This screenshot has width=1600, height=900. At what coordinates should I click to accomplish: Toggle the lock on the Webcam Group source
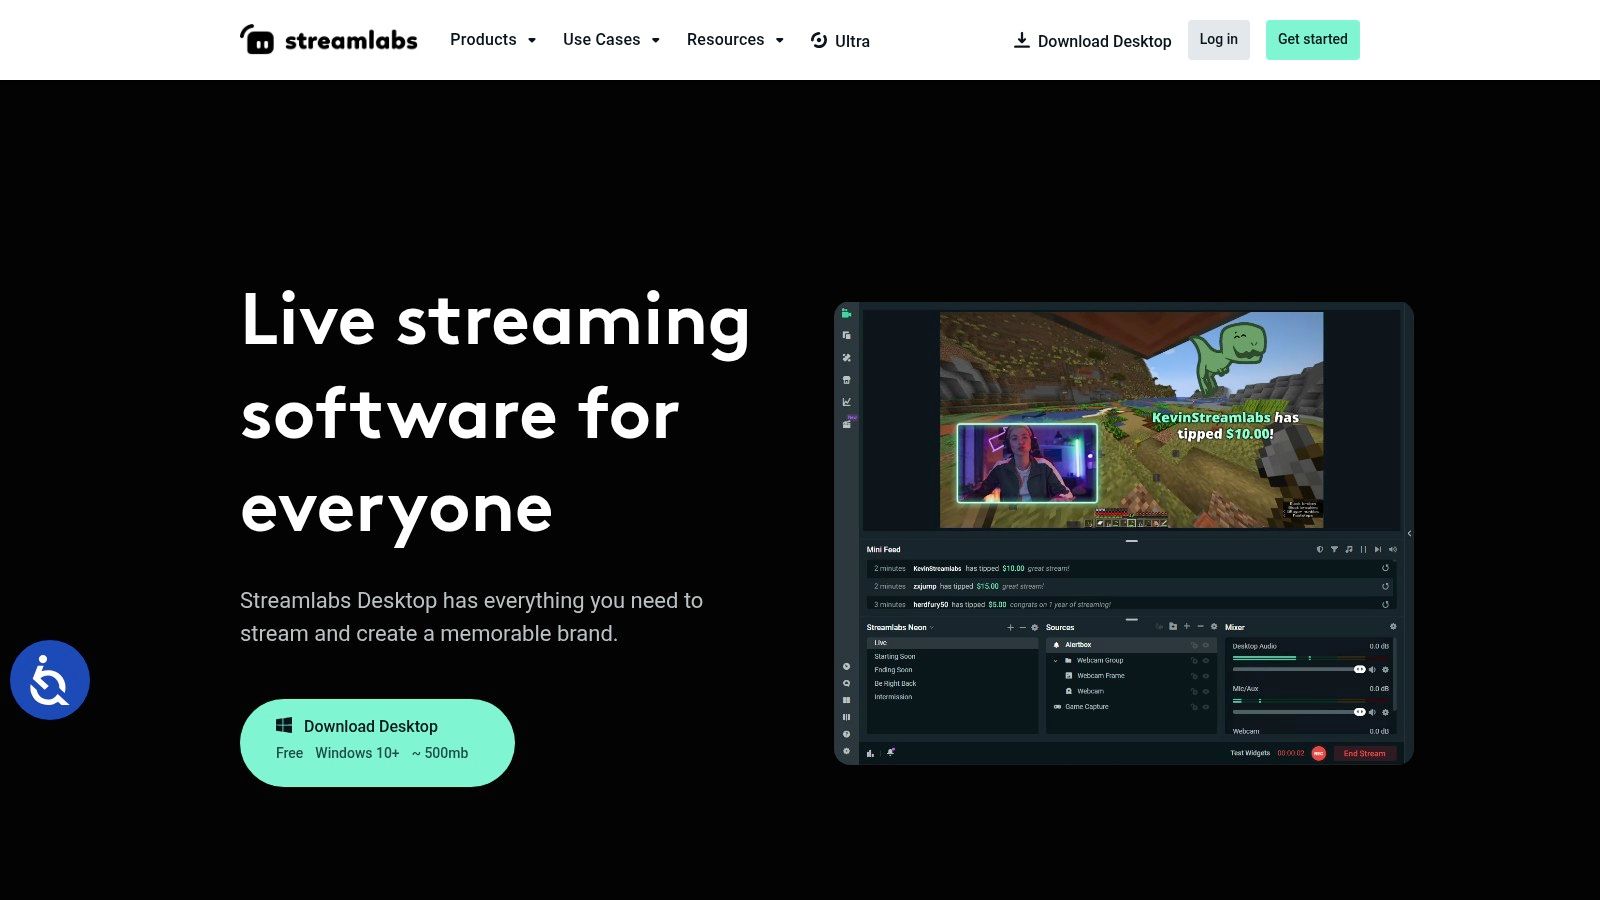click(1194, 661)
